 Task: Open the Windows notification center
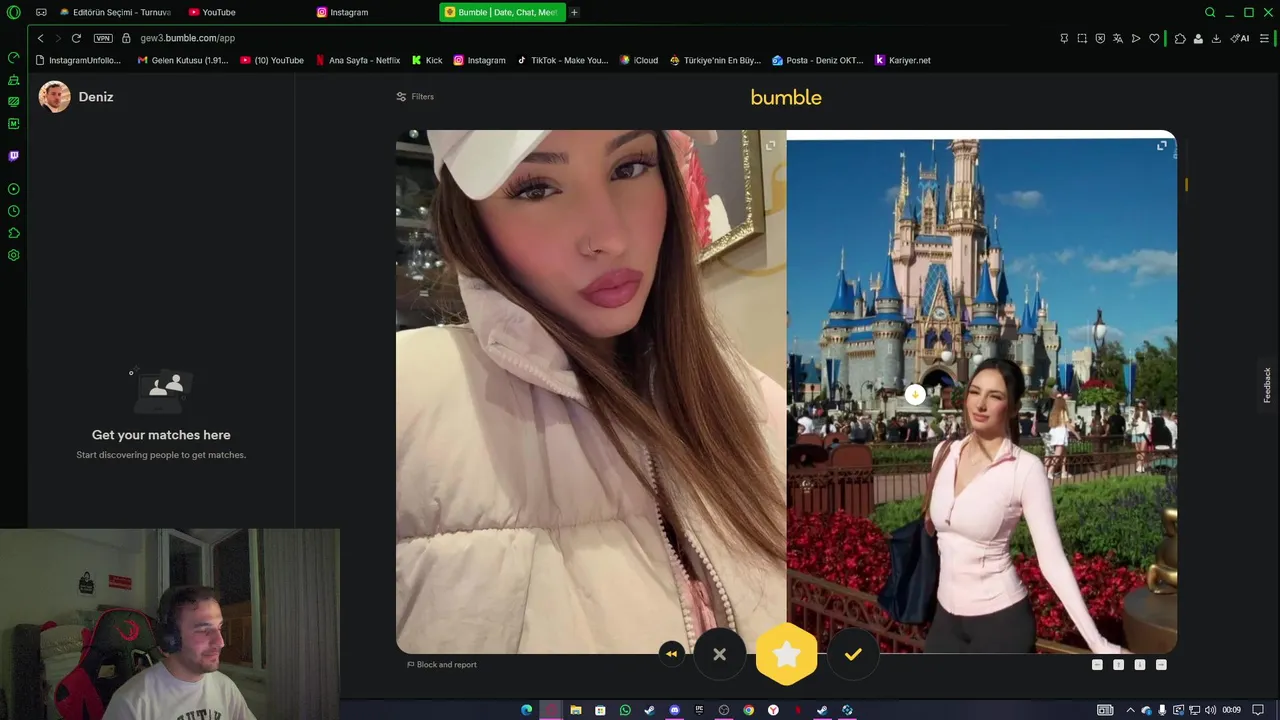(x=1258, y=710)
